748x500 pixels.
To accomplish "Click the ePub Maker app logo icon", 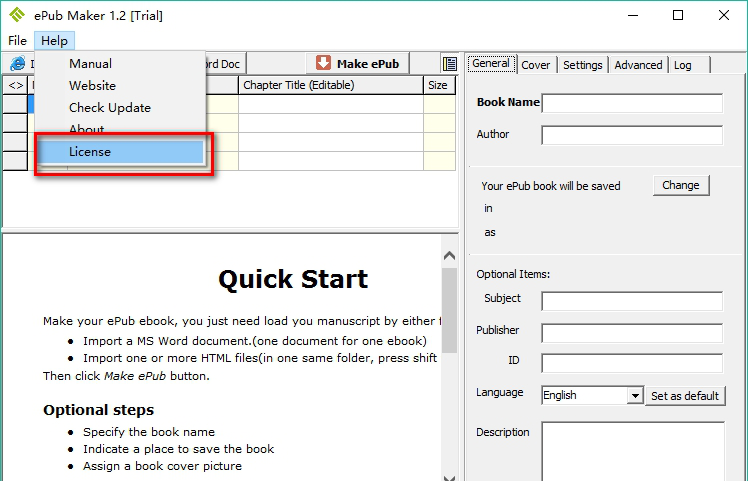I will click(17, 15).
